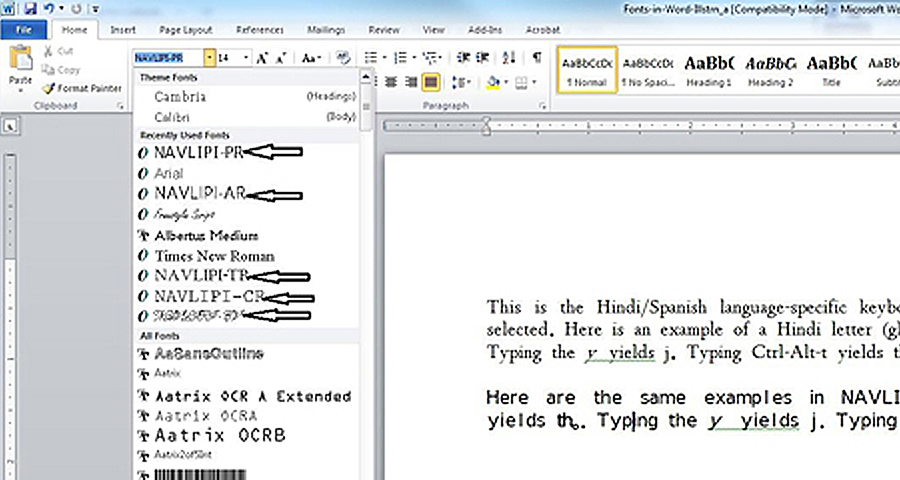The height and width of the screenshot is (480, 900).
Task: Apply the Heading 1 style
Action: coord(709,70)
